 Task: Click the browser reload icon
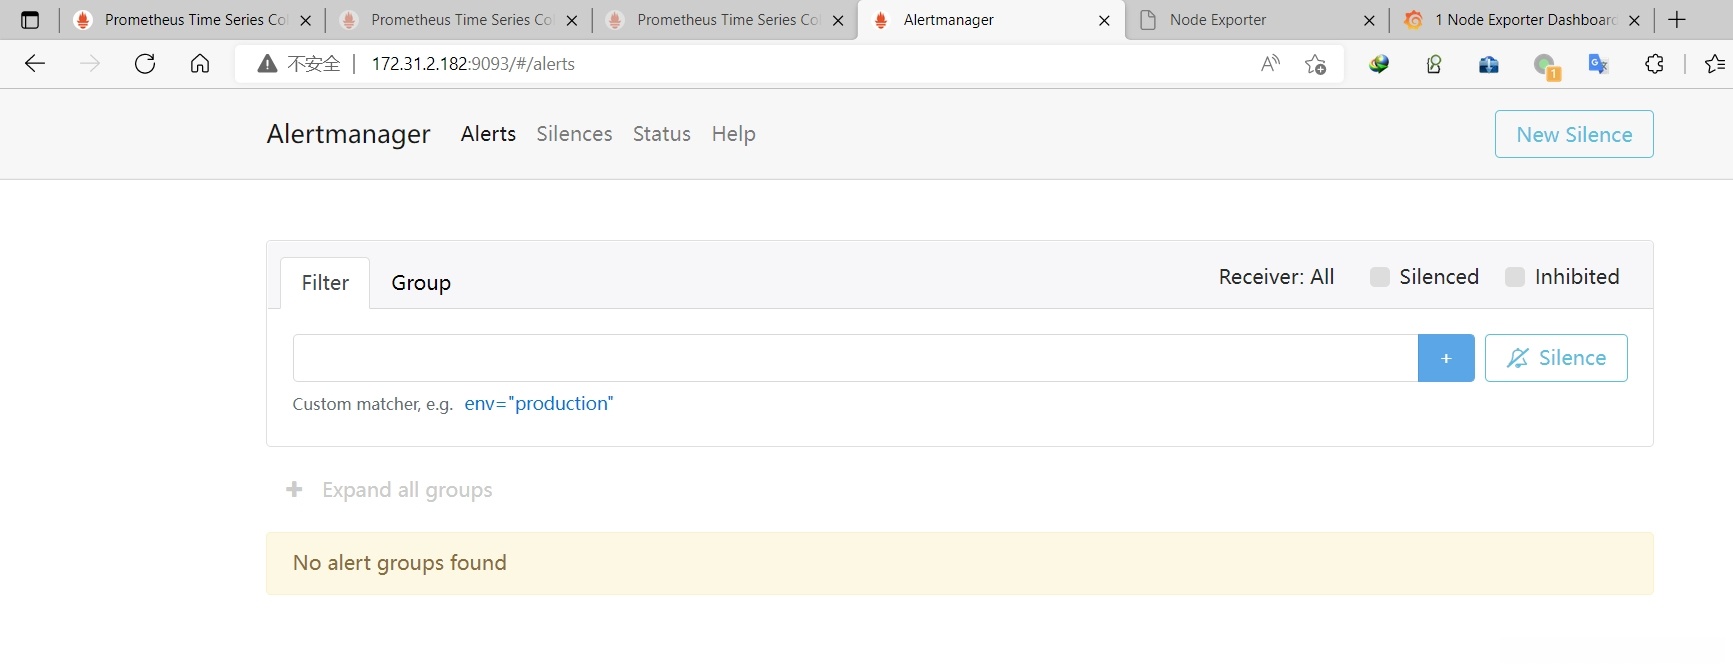(145, 64)
